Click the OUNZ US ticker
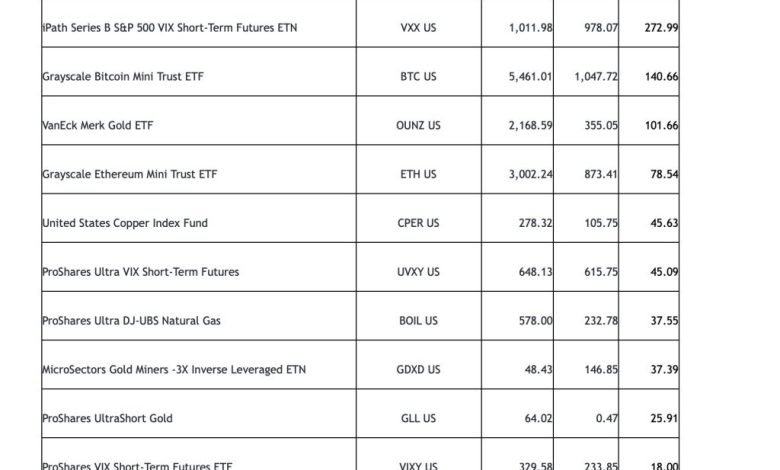The height and width of the screenshot is (470, 780). coord(417,125)
